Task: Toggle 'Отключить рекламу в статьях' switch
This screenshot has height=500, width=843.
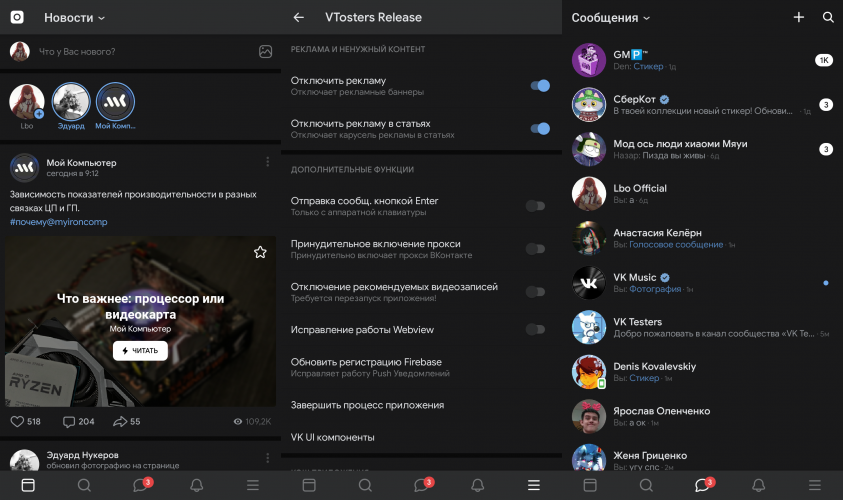Action: point(540,128)
